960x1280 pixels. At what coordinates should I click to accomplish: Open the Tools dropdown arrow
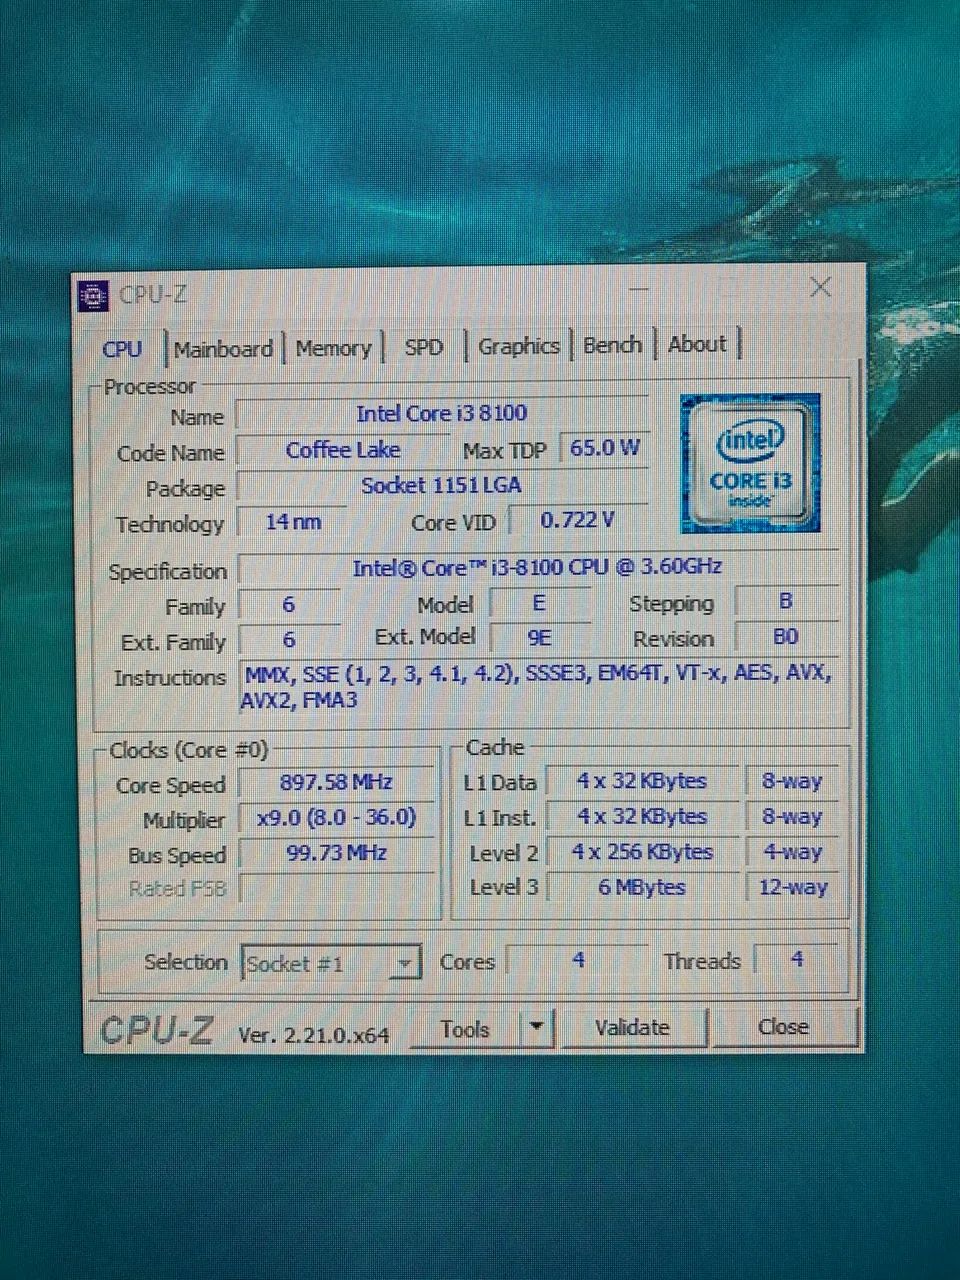point(537,1027)
